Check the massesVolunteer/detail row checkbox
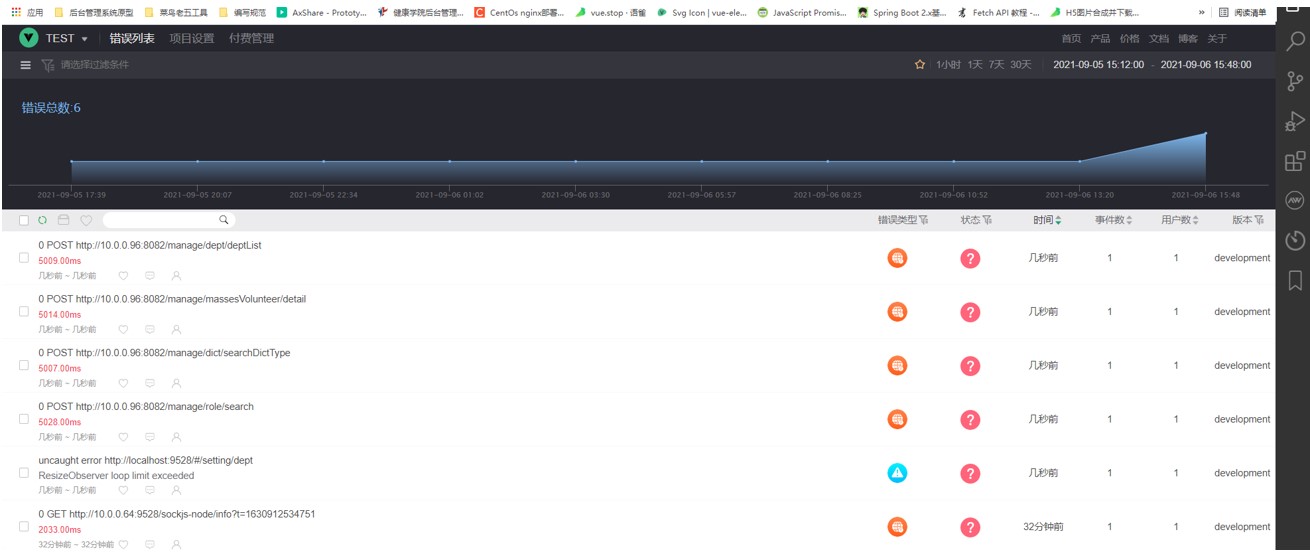The width and height of the screenshot is (1310, 554). click(x=24, y=312)
